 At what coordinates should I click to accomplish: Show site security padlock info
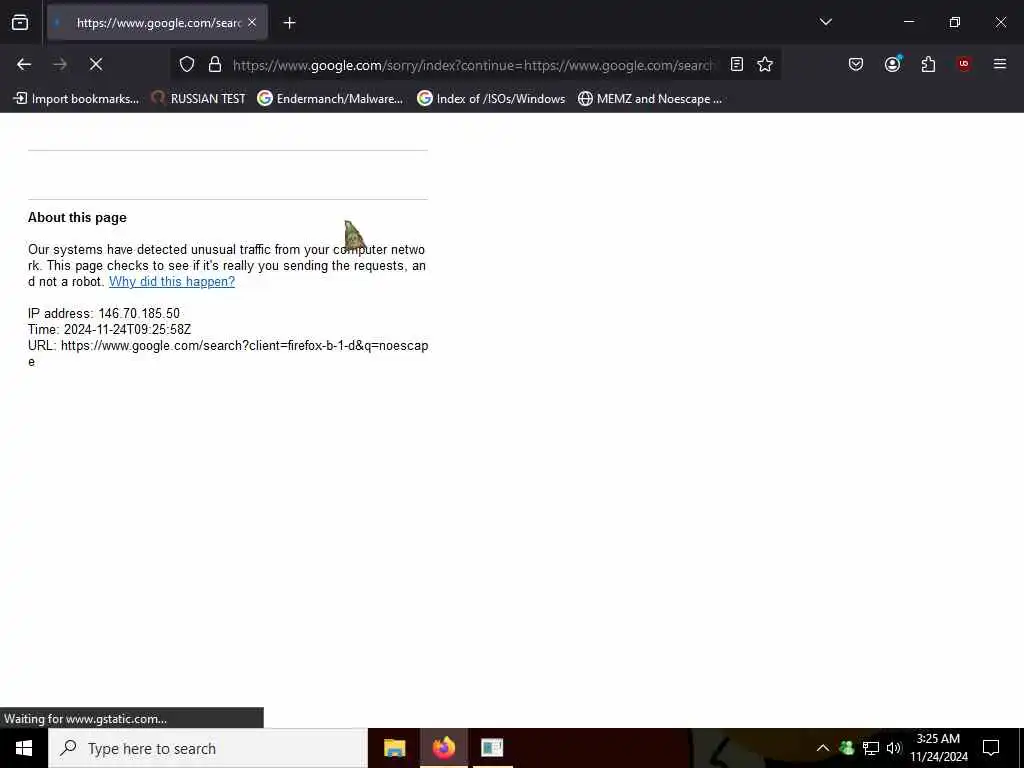[x=215, y=64]
